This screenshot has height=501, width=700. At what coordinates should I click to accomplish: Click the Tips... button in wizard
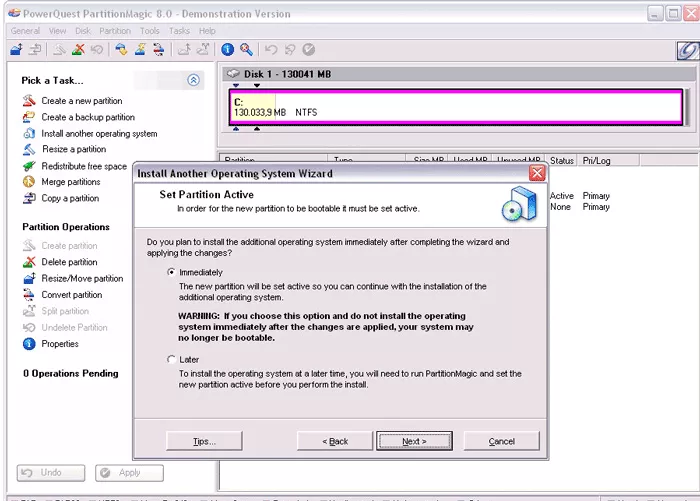coord(204,441)
